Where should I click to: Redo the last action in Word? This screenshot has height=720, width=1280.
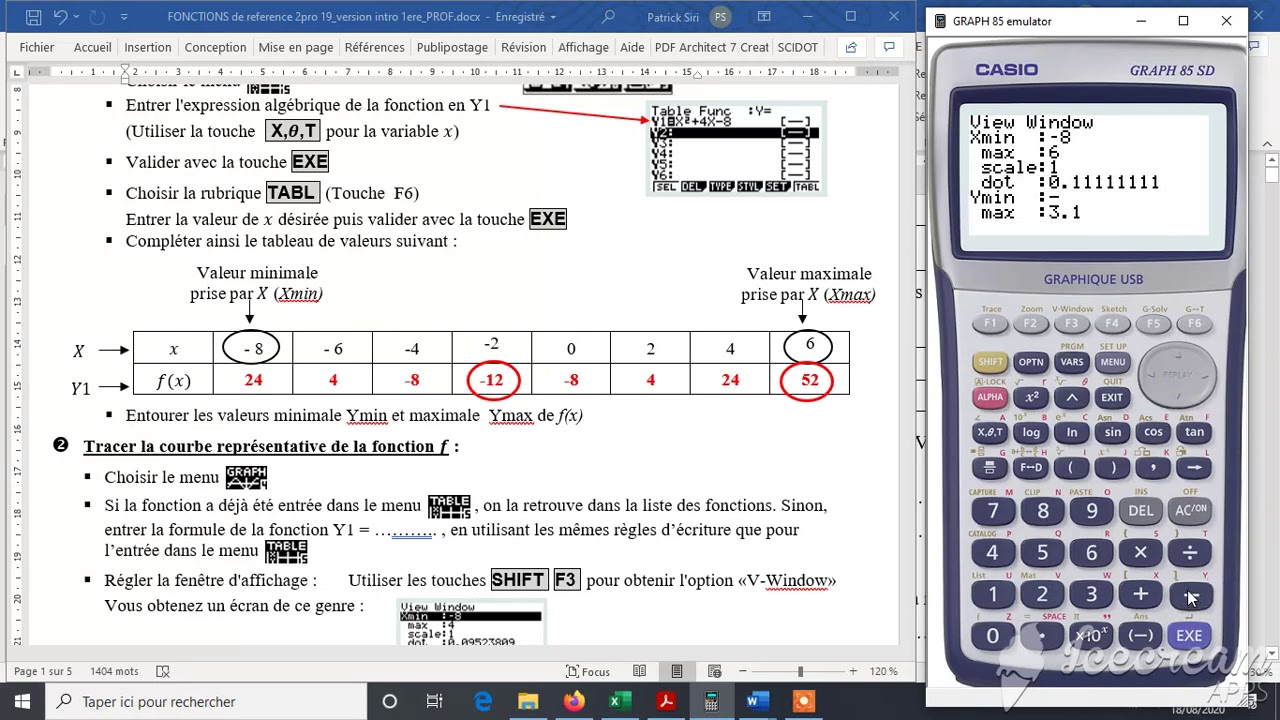point(97,17)
